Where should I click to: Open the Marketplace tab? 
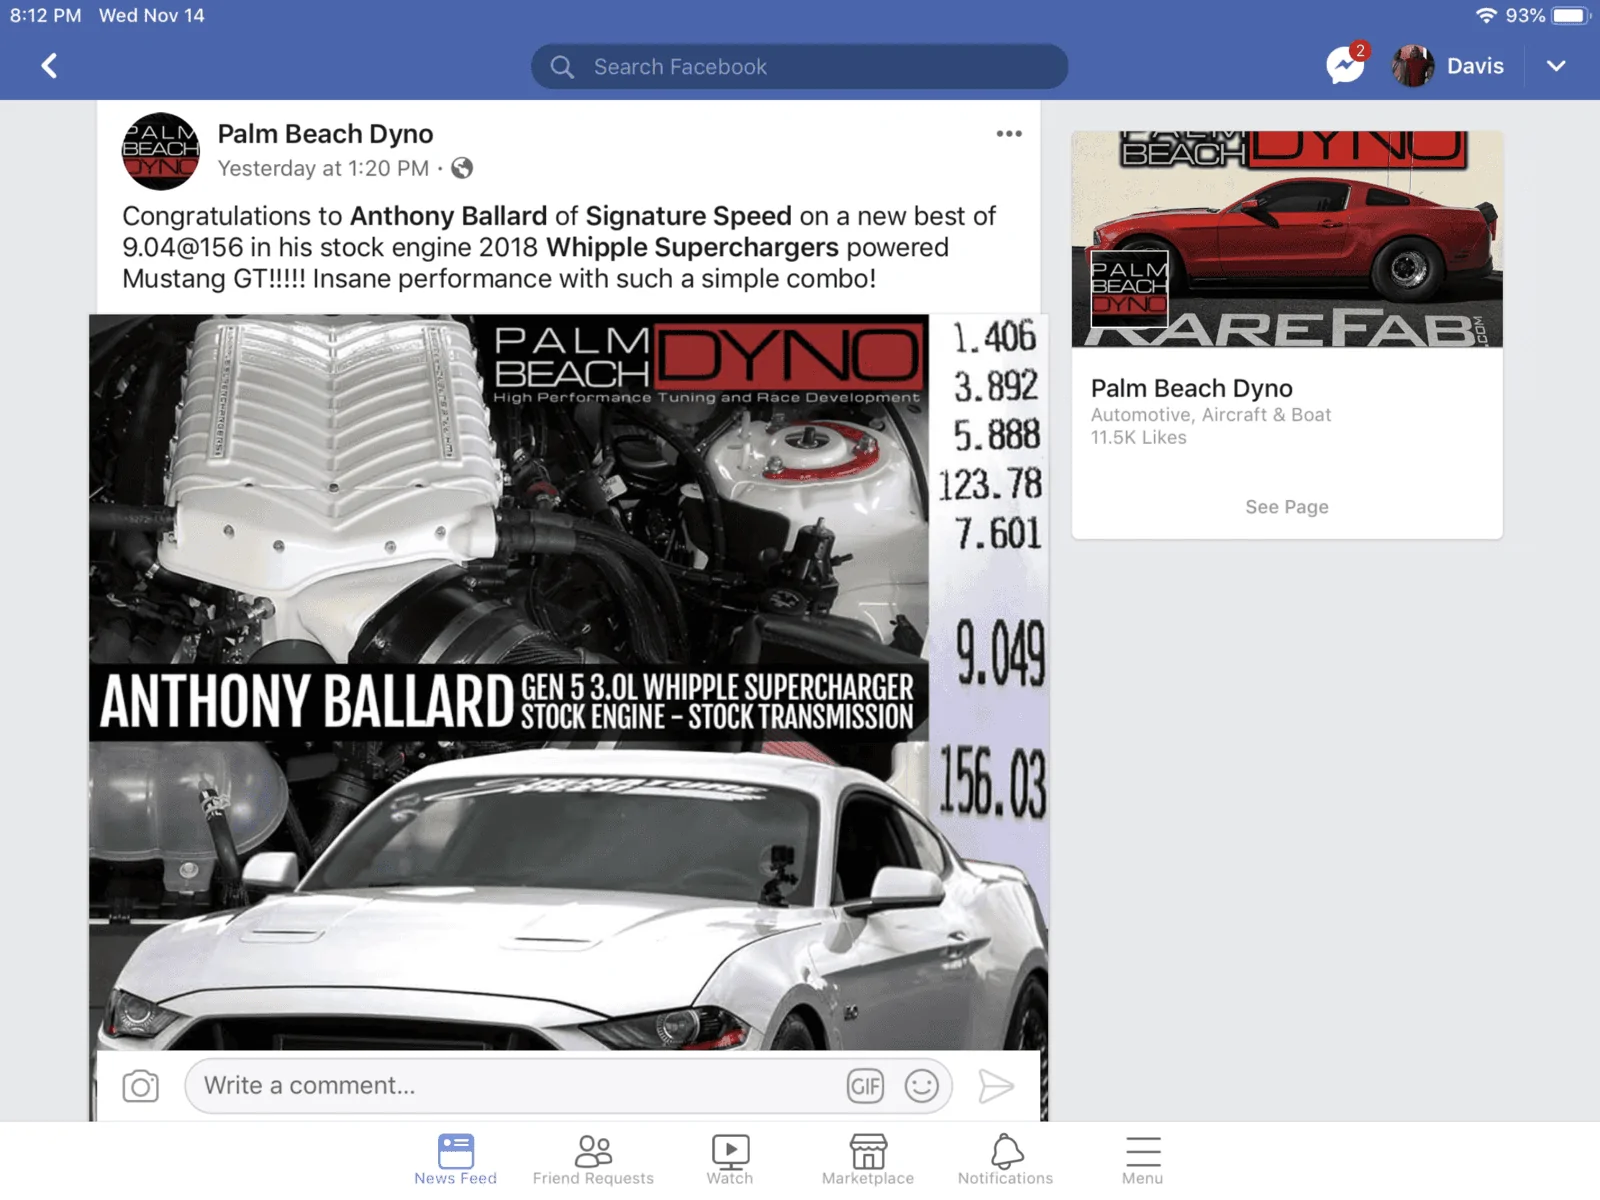click(x=868, y=1160)
